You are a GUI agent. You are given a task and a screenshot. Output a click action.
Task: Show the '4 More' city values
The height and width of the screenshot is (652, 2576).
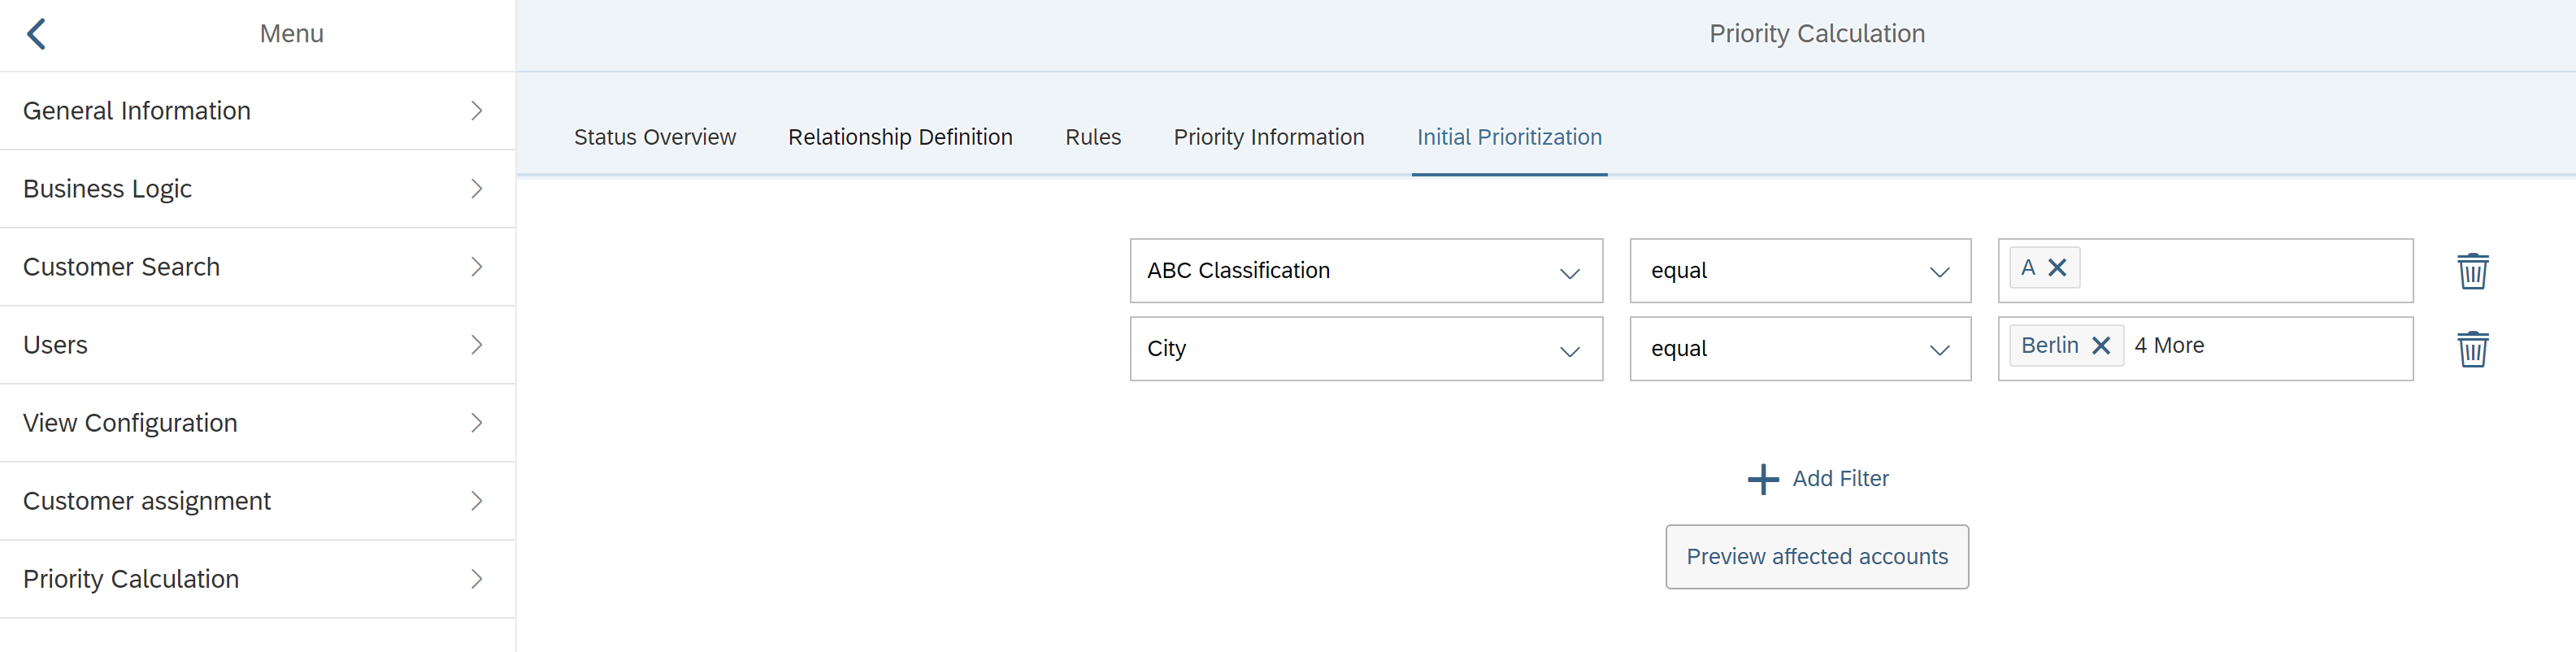[2169, 345]
